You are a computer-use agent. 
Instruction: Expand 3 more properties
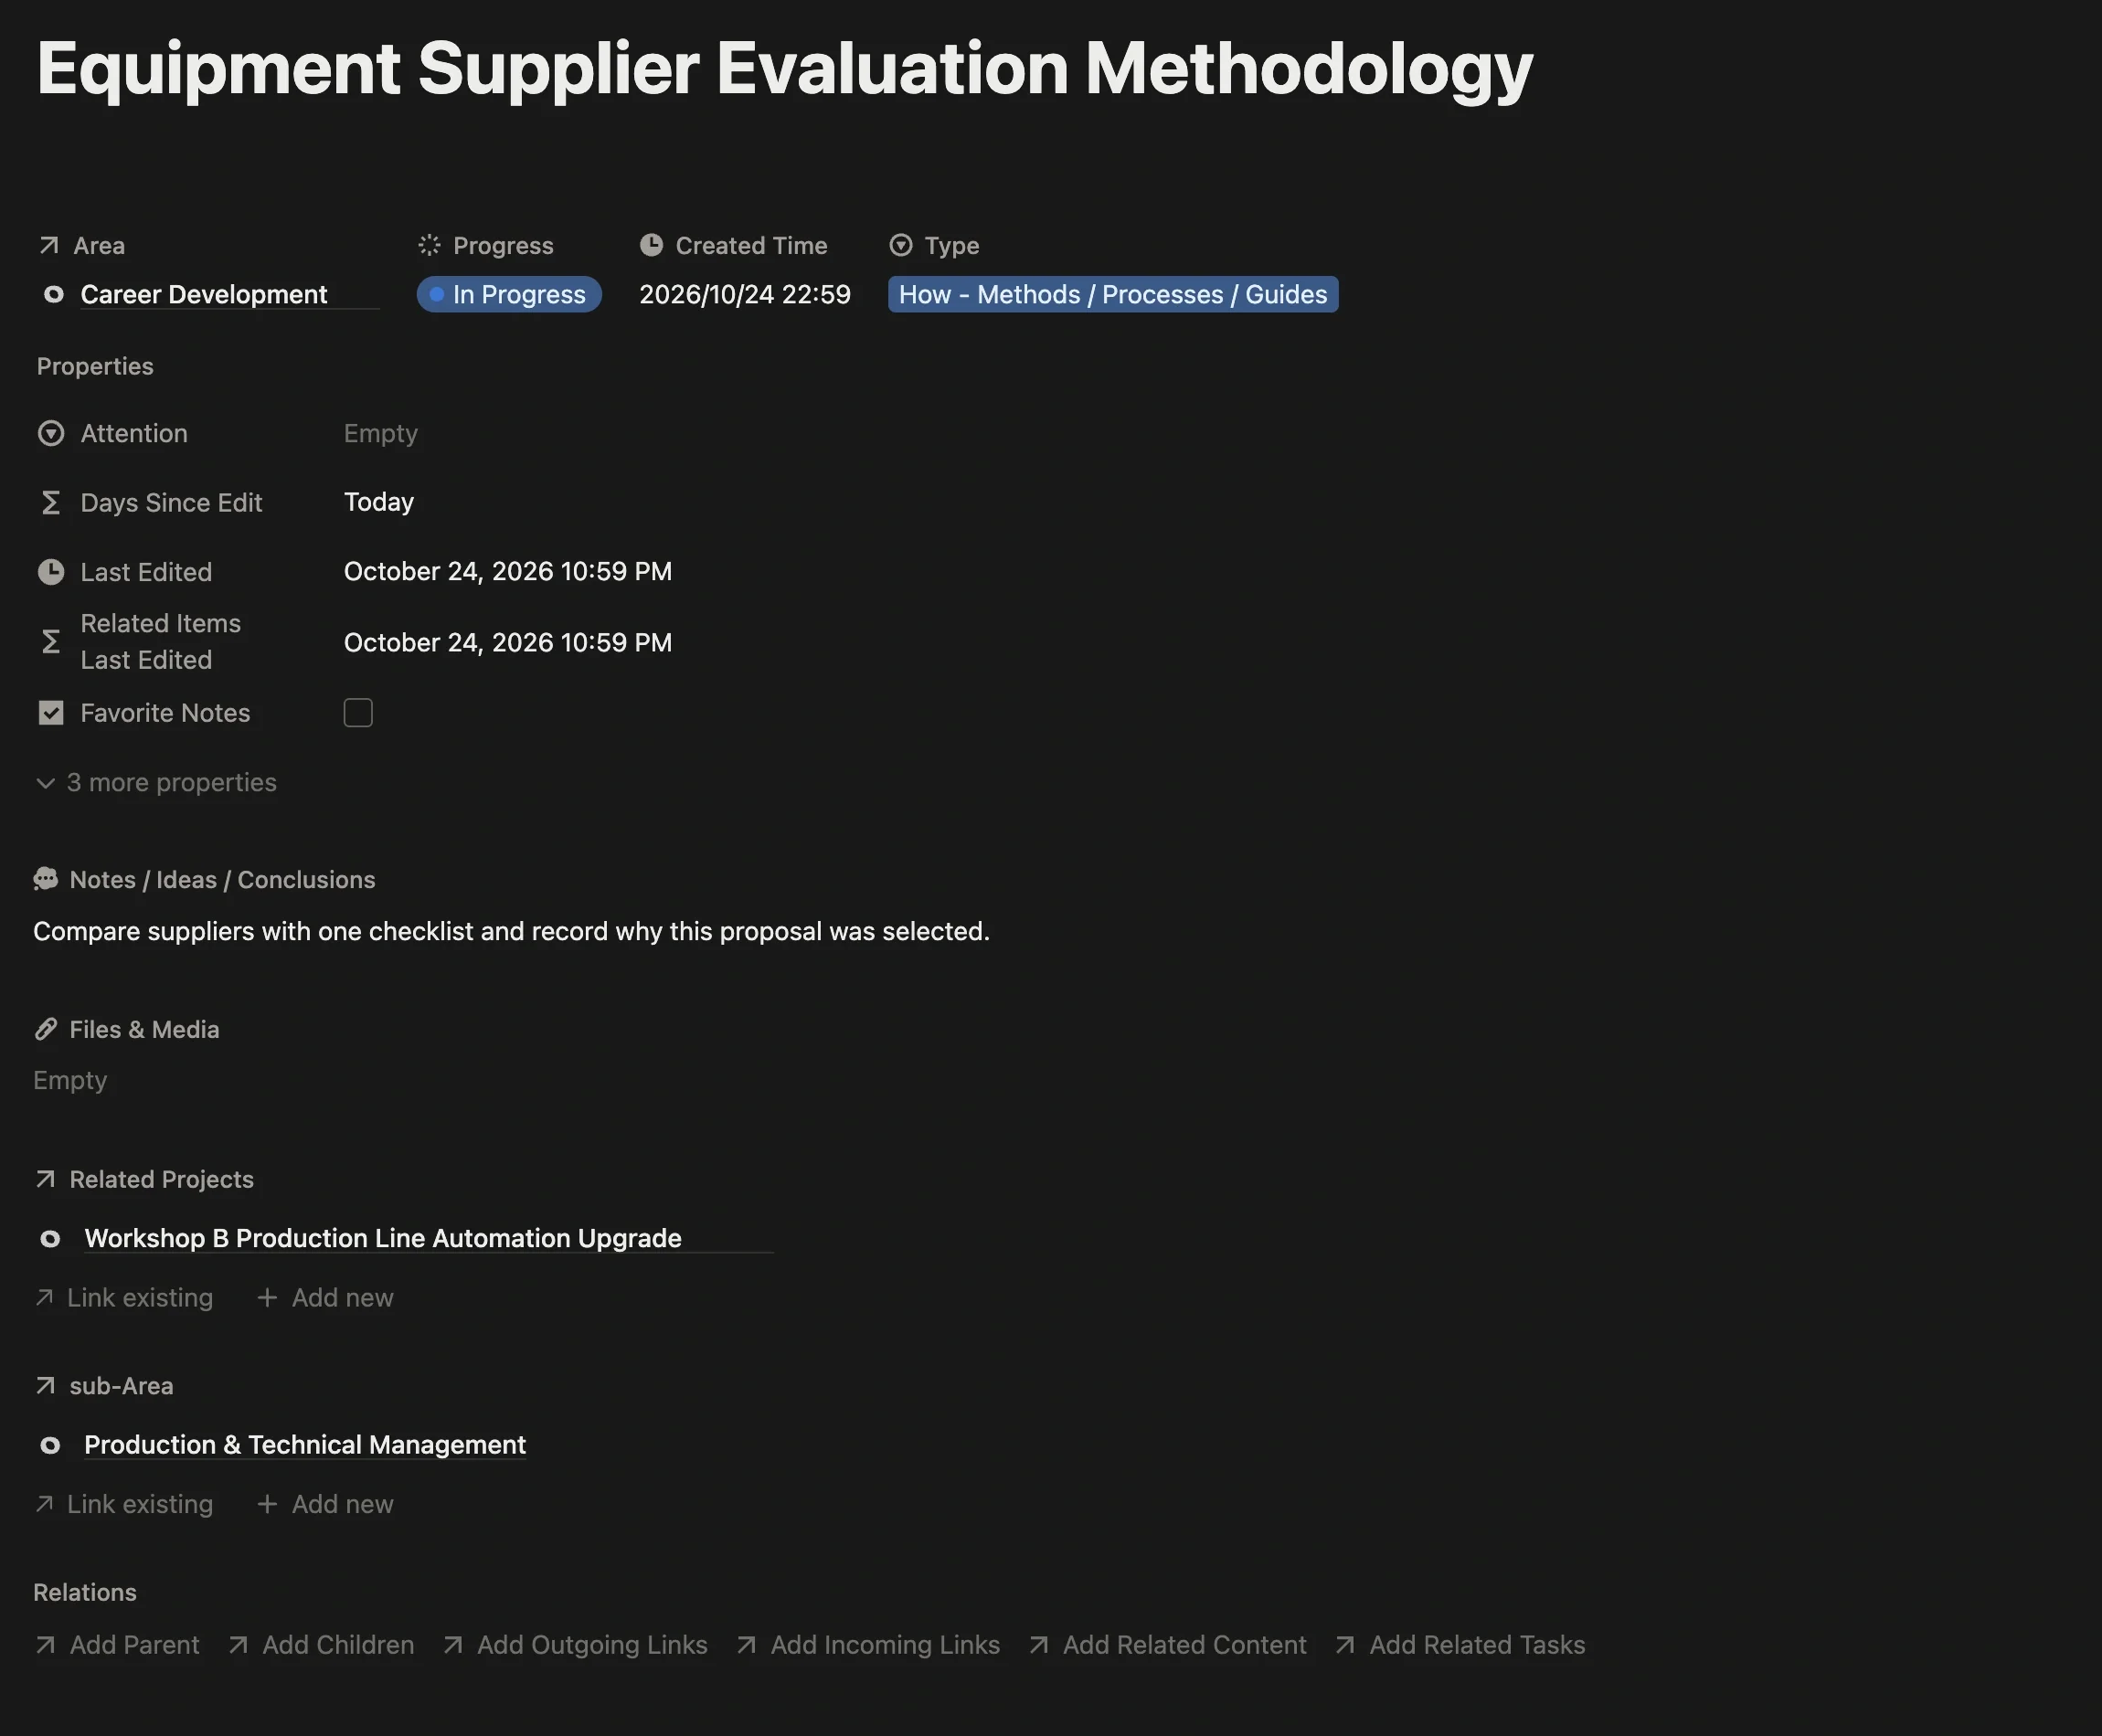point(156,782)
